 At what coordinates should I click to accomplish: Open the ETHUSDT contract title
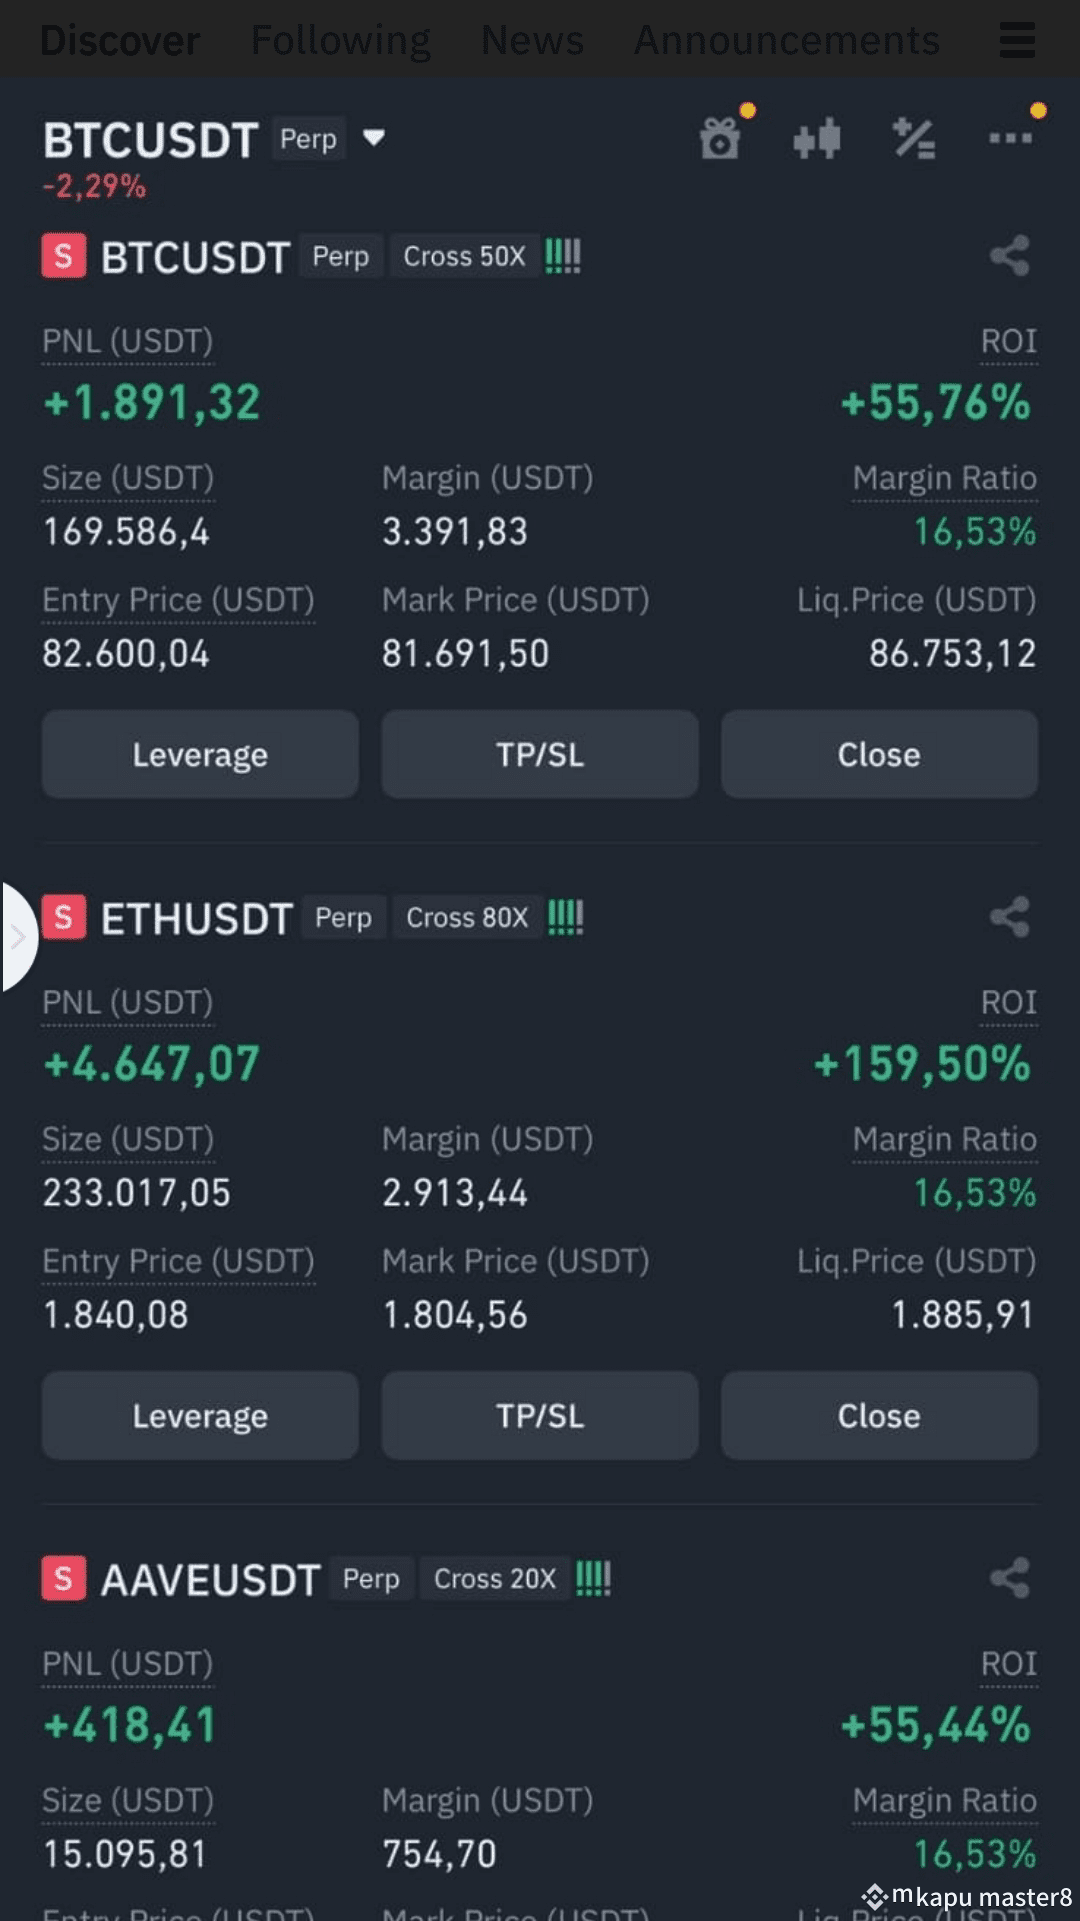196,918
